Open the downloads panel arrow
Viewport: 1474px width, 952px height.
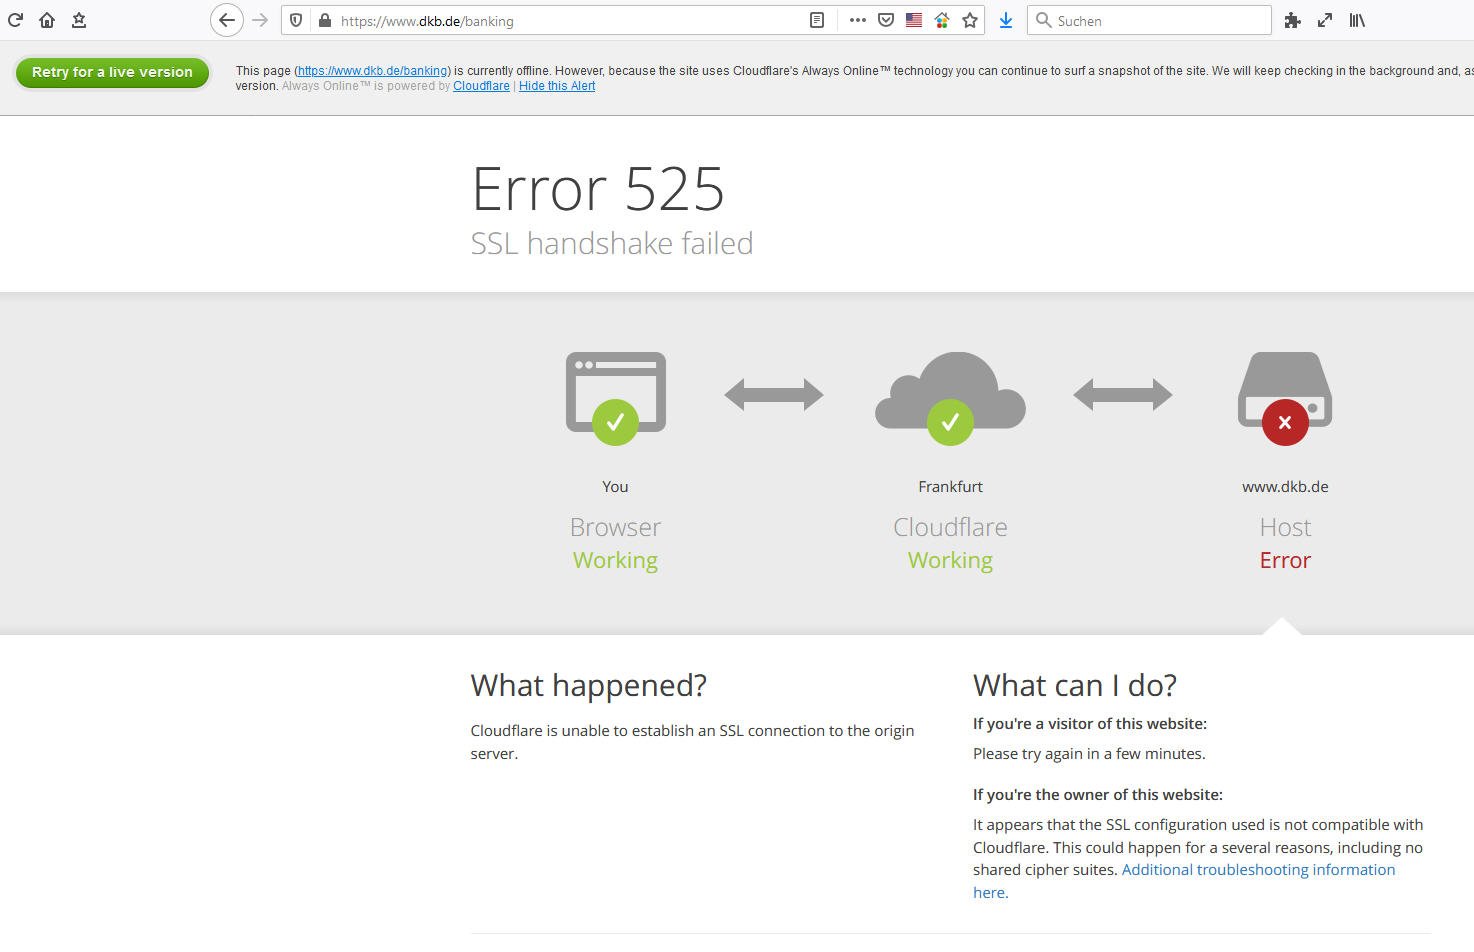[x=1006, y=20]
